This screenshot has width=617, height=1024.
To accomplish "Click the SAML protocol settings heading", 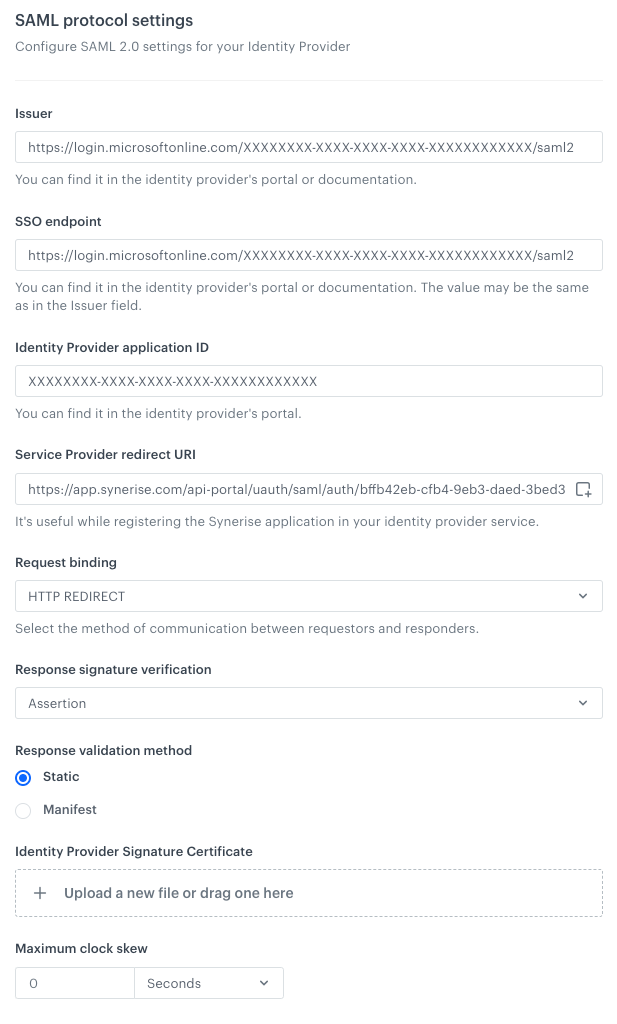I will (103, 20).
